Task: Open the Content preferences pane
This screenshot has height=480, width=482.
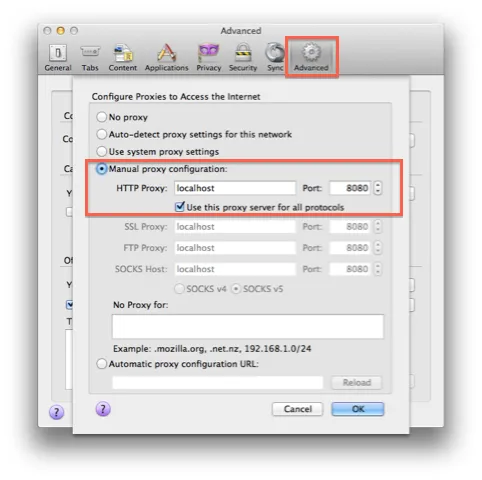Action: 122,58
